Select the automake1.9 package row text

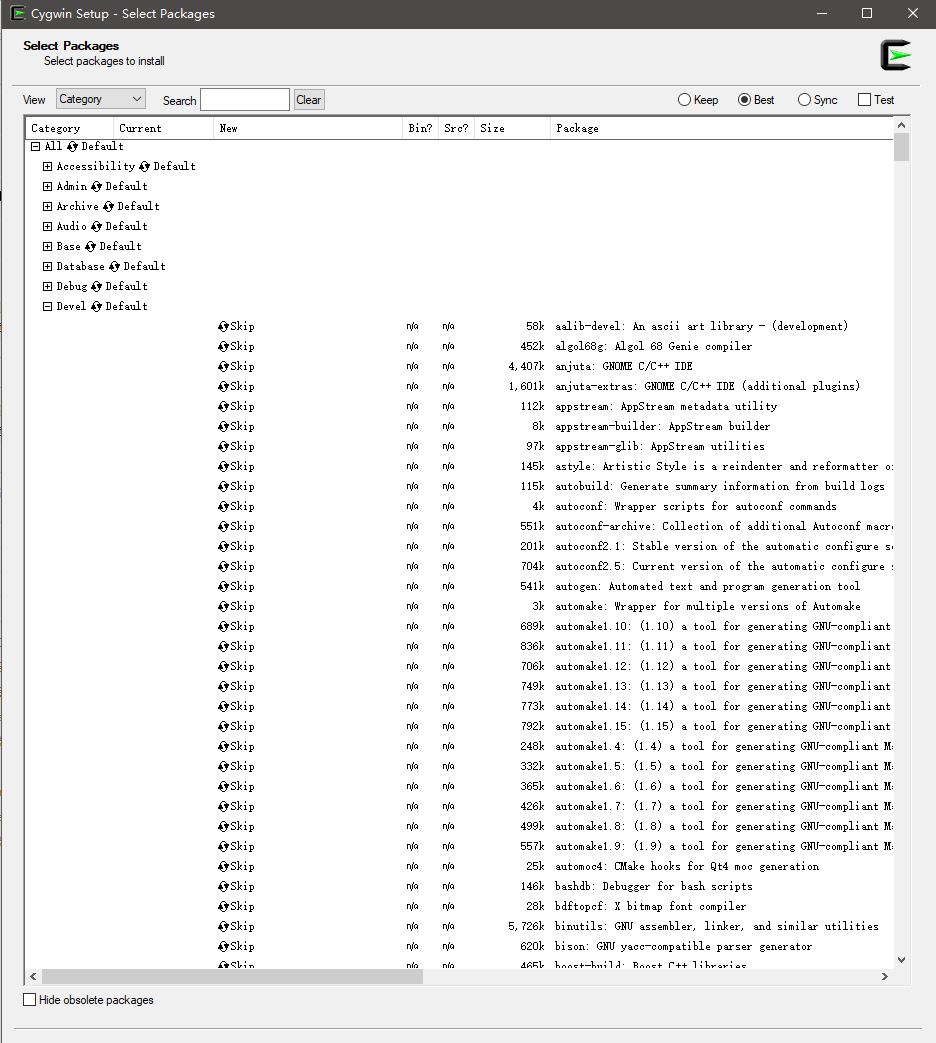coord(724,846)
